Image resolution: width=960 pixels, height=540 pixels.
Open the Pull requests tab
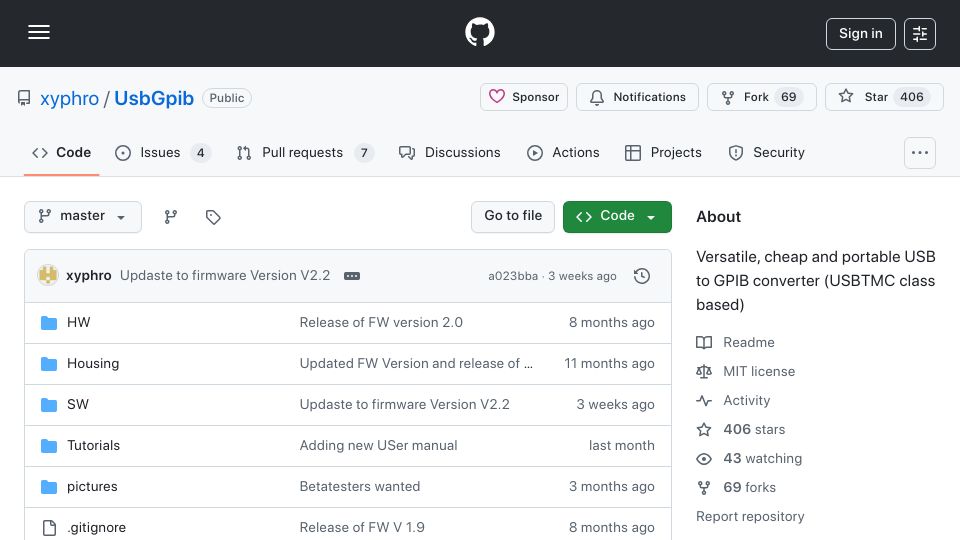coord(304,152)
